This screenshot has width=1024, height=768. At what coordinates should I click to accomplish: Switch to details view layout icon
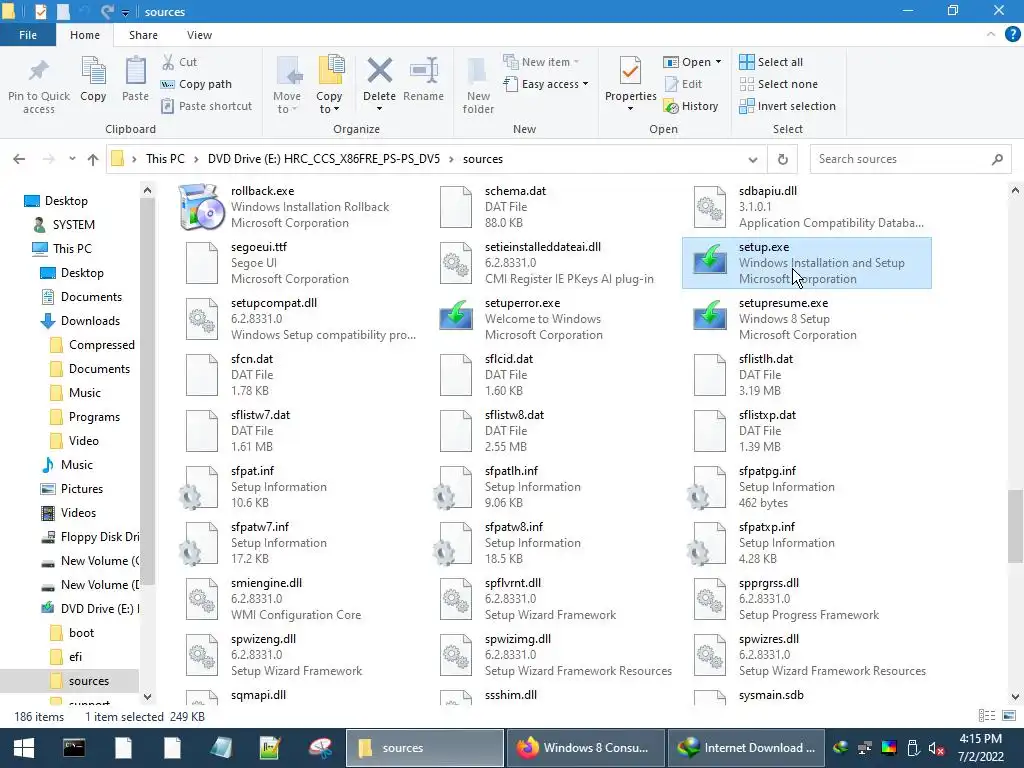click(x=987, y=716)
